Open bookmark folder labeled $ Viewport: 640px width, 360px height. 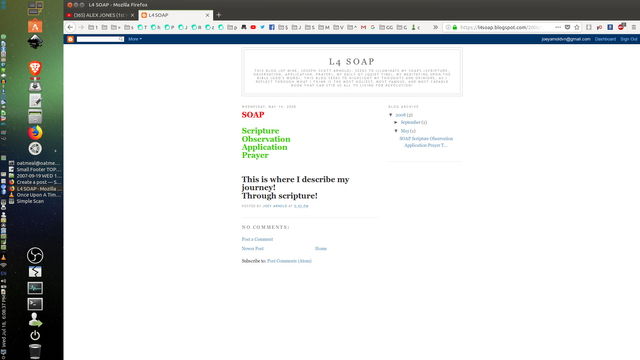tap(283, 27)
